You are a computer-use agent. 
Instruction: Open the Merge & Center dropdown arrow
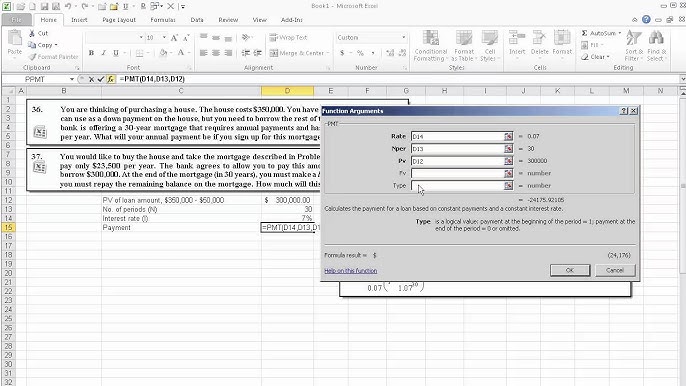coord(328,53)
